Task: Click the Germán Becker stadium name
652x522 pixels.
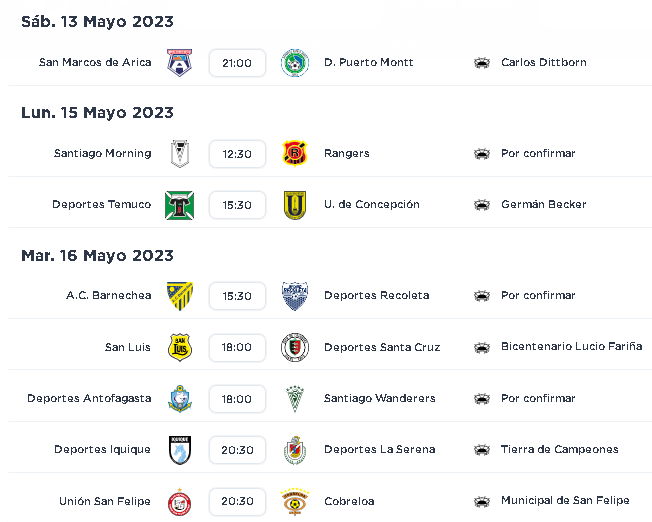Action: click(x=543, y=204)
